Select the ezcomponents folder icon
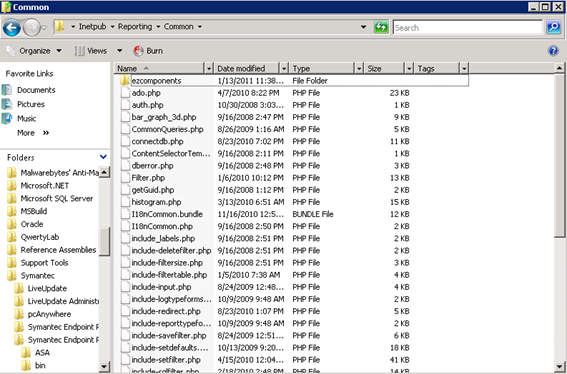 pos(125,80)
